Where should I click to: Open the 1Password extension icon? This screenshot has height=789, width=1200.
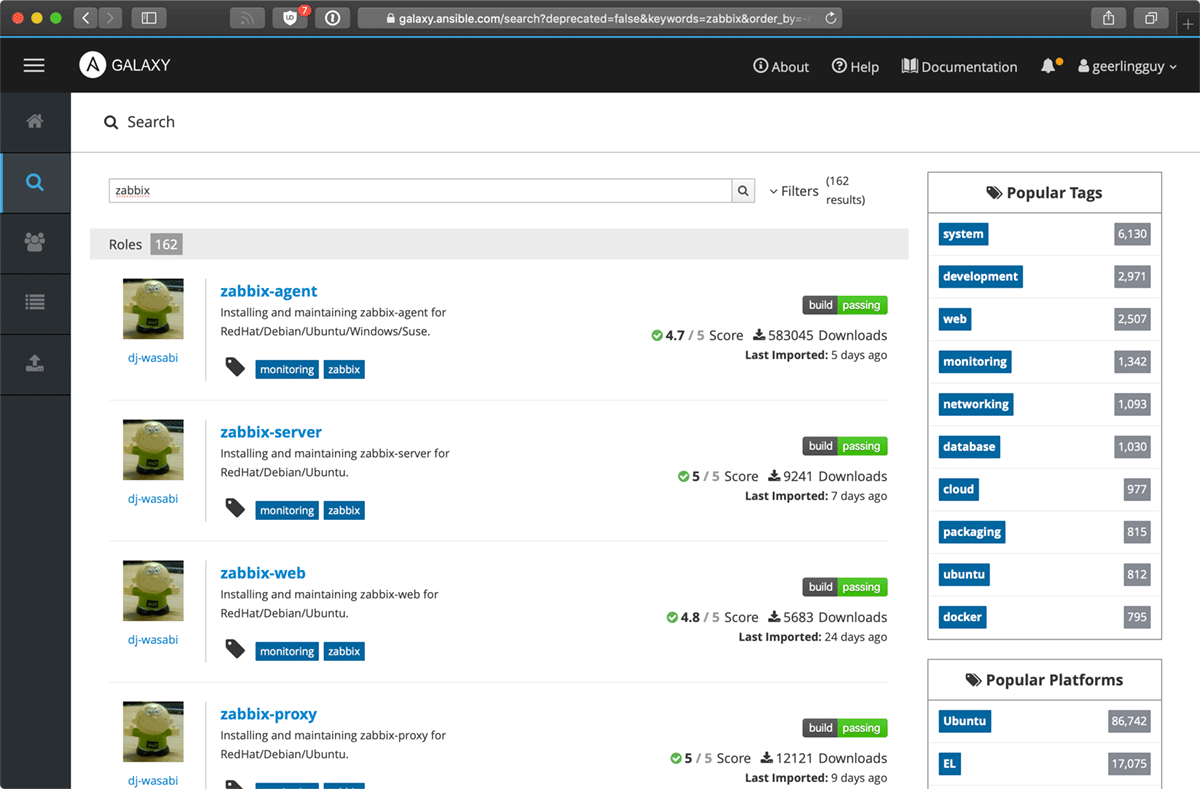click(x=333, y=18)
